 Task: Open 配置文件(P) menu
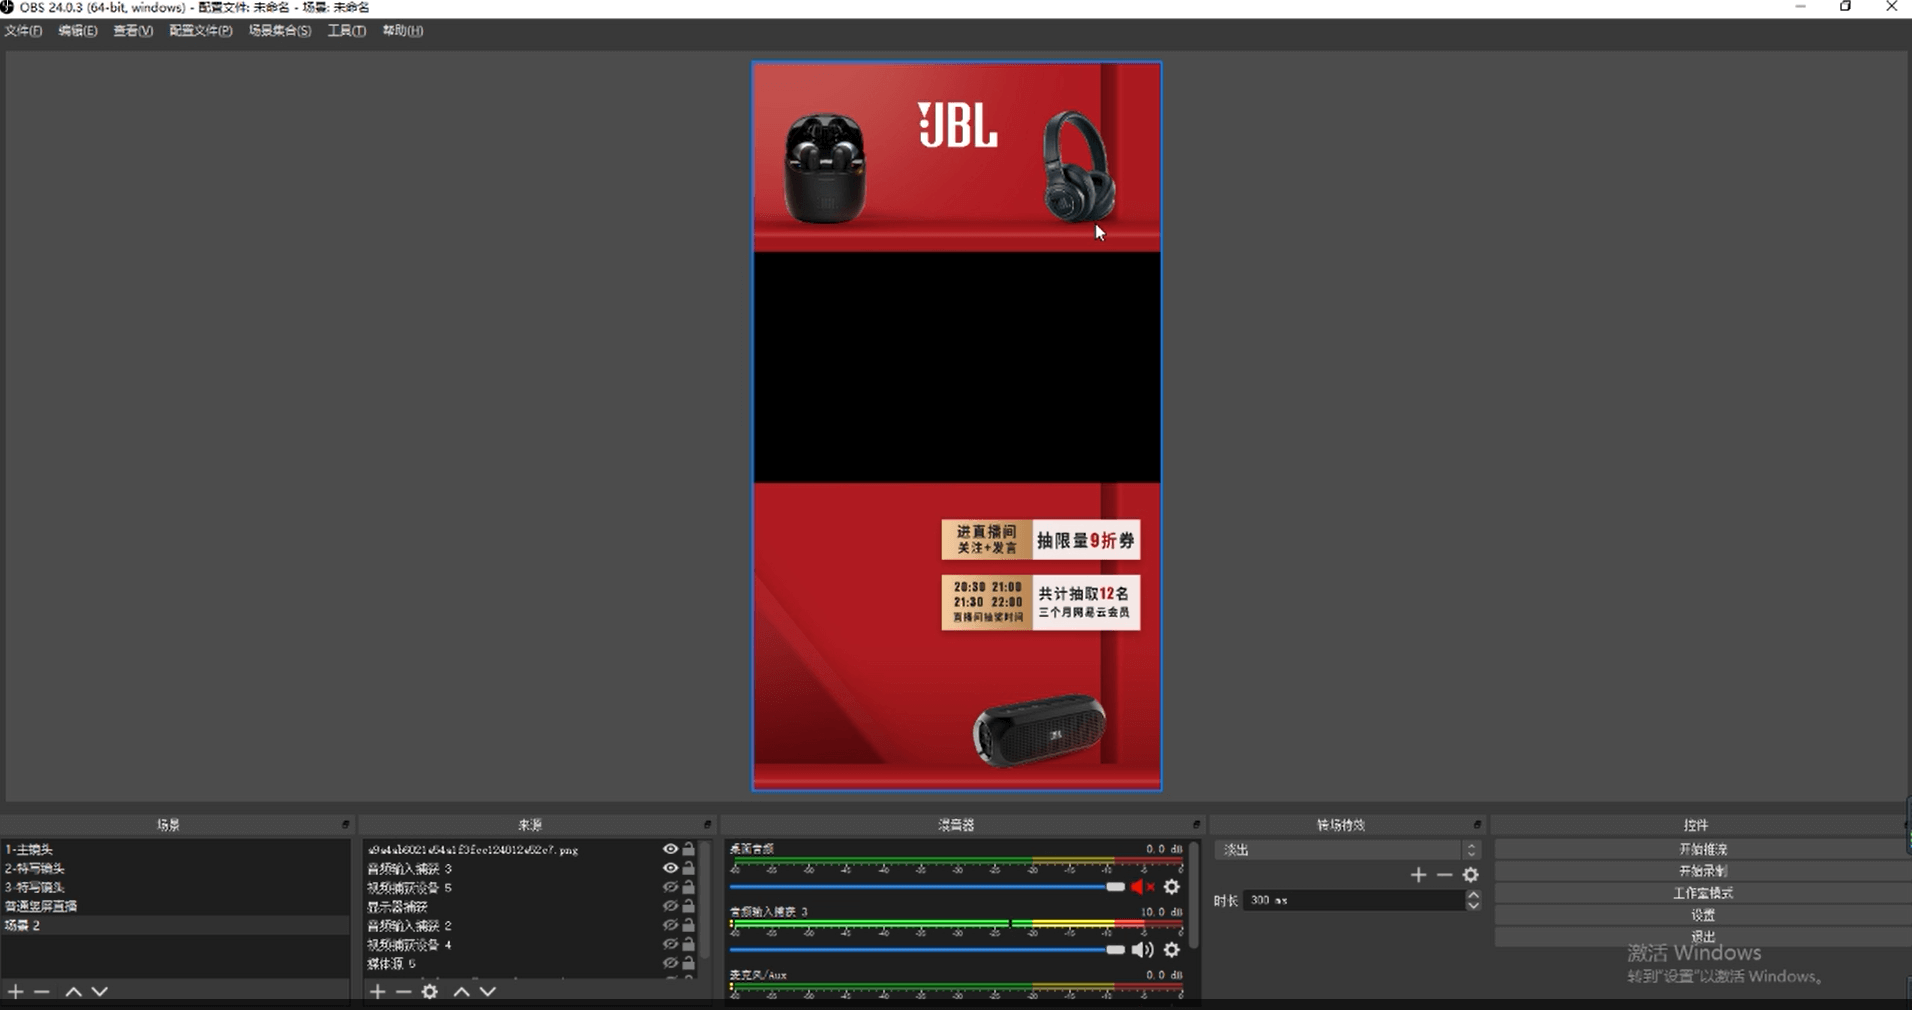click(201, 31)
